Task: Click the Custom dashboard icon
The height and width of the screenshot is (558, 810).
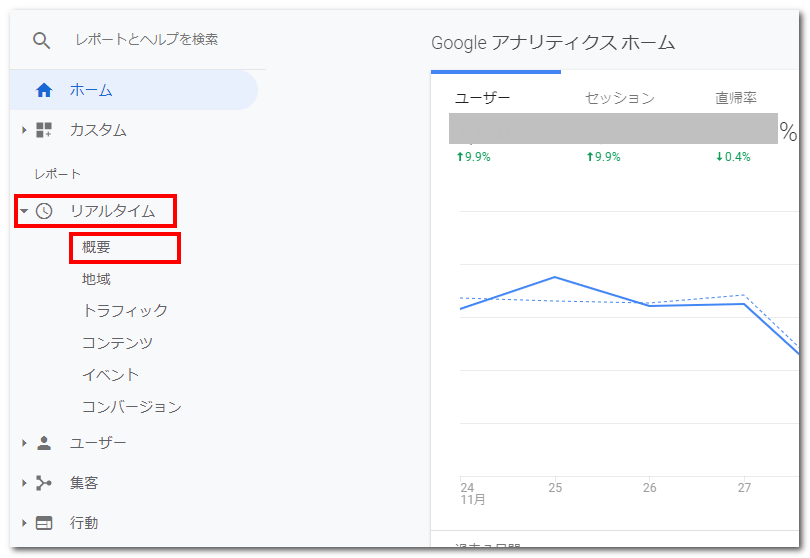Action: pyautogui.click(x=43, y=130)
